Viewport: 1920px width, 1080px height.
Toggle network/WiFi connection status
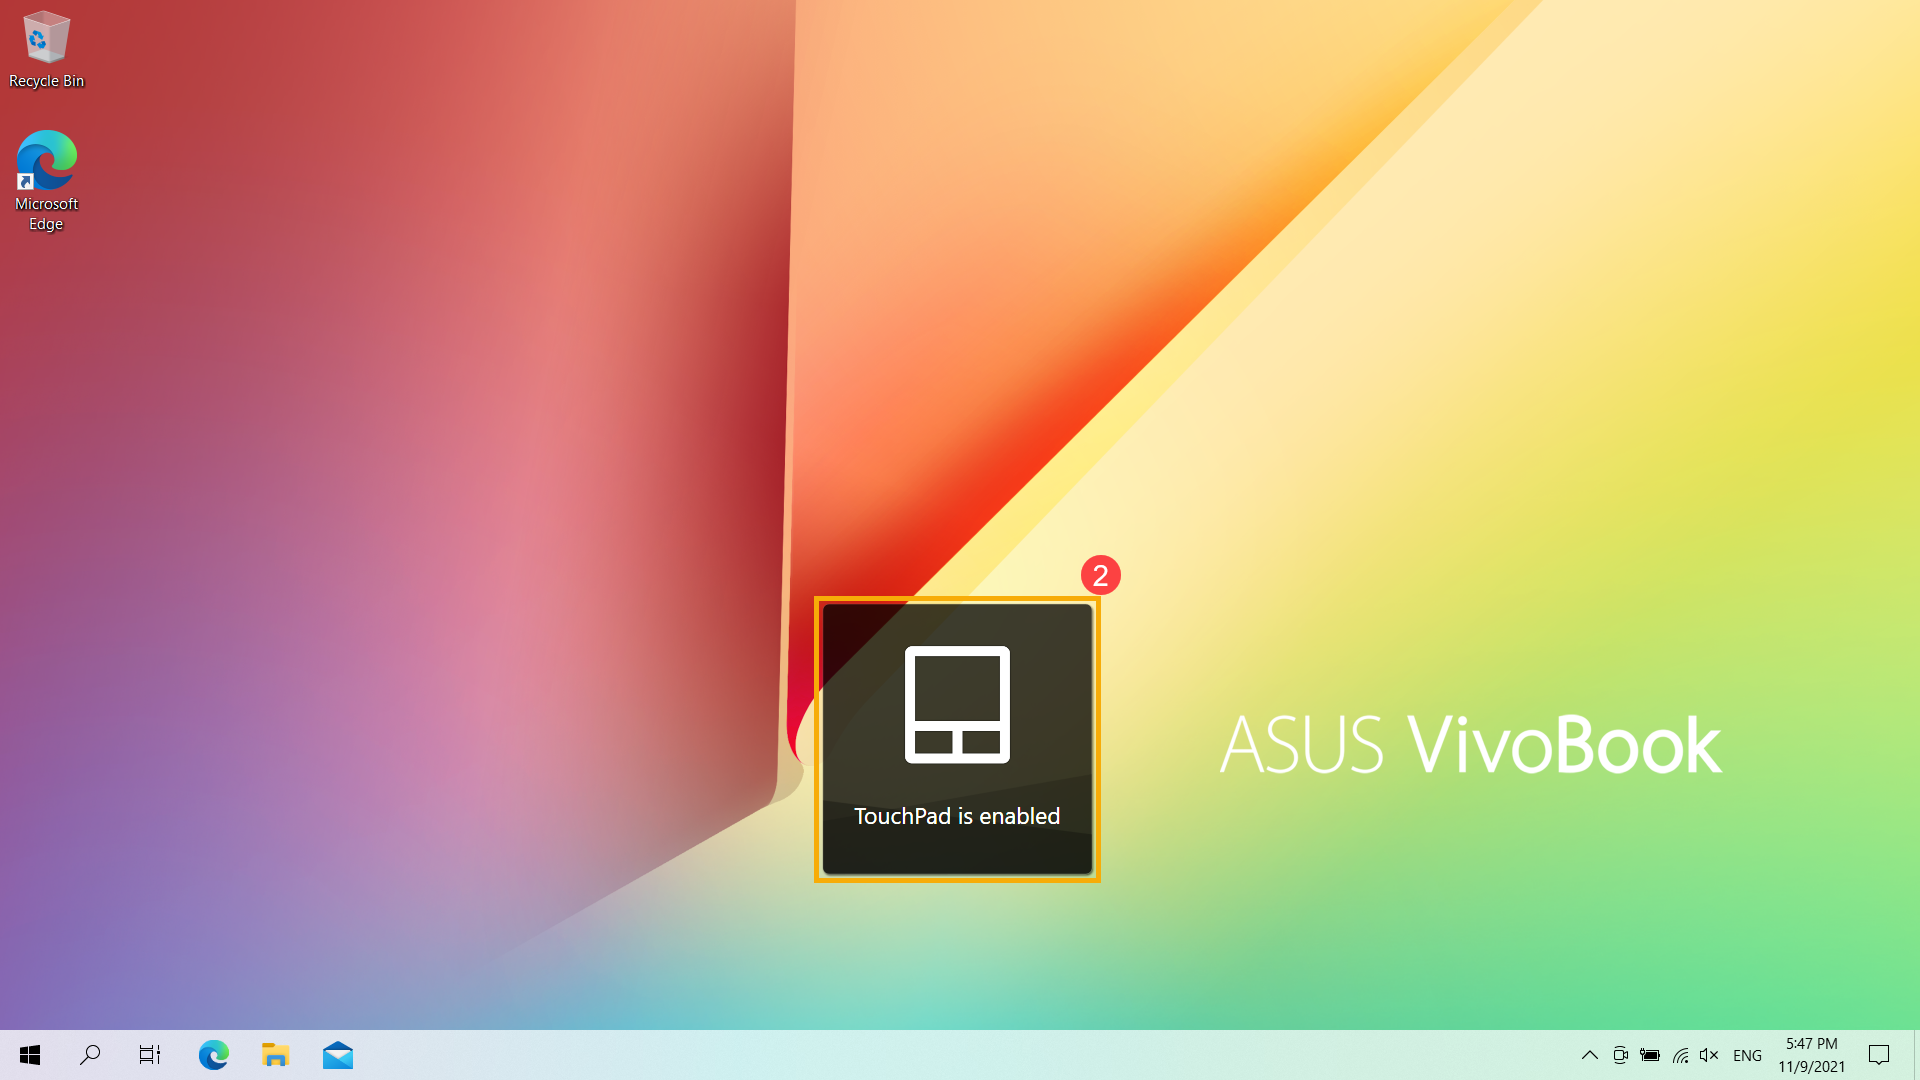click(1680, 1055)
